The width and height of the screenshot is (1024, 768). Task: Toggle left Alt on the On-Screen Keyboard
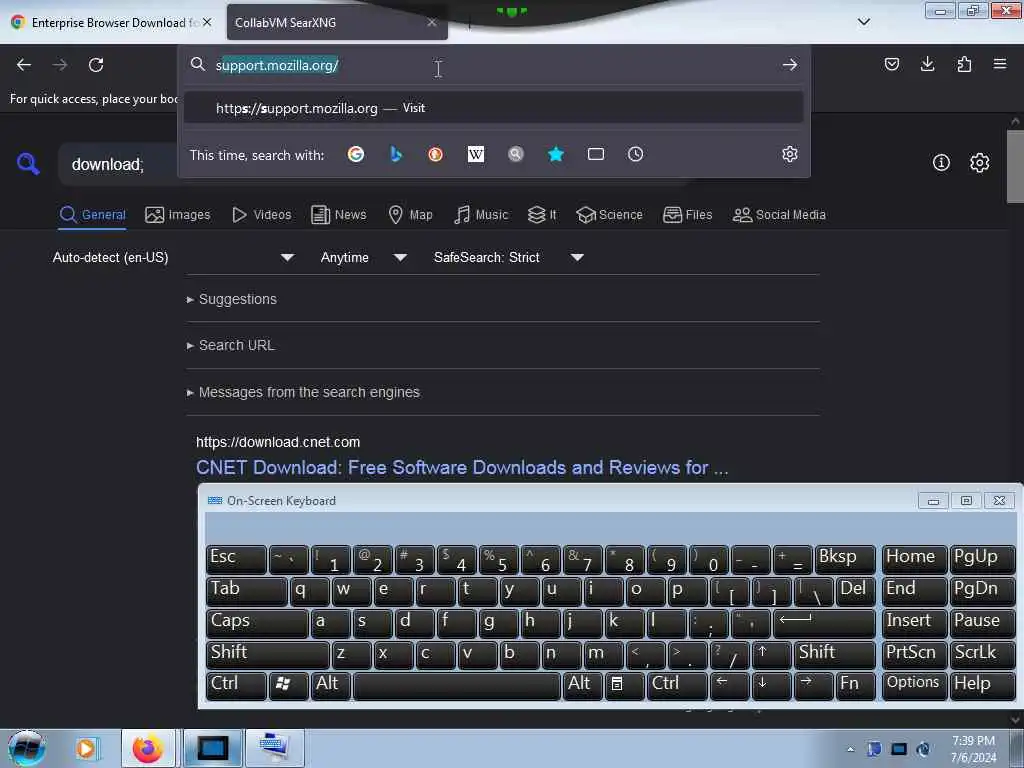pos(331,686)
